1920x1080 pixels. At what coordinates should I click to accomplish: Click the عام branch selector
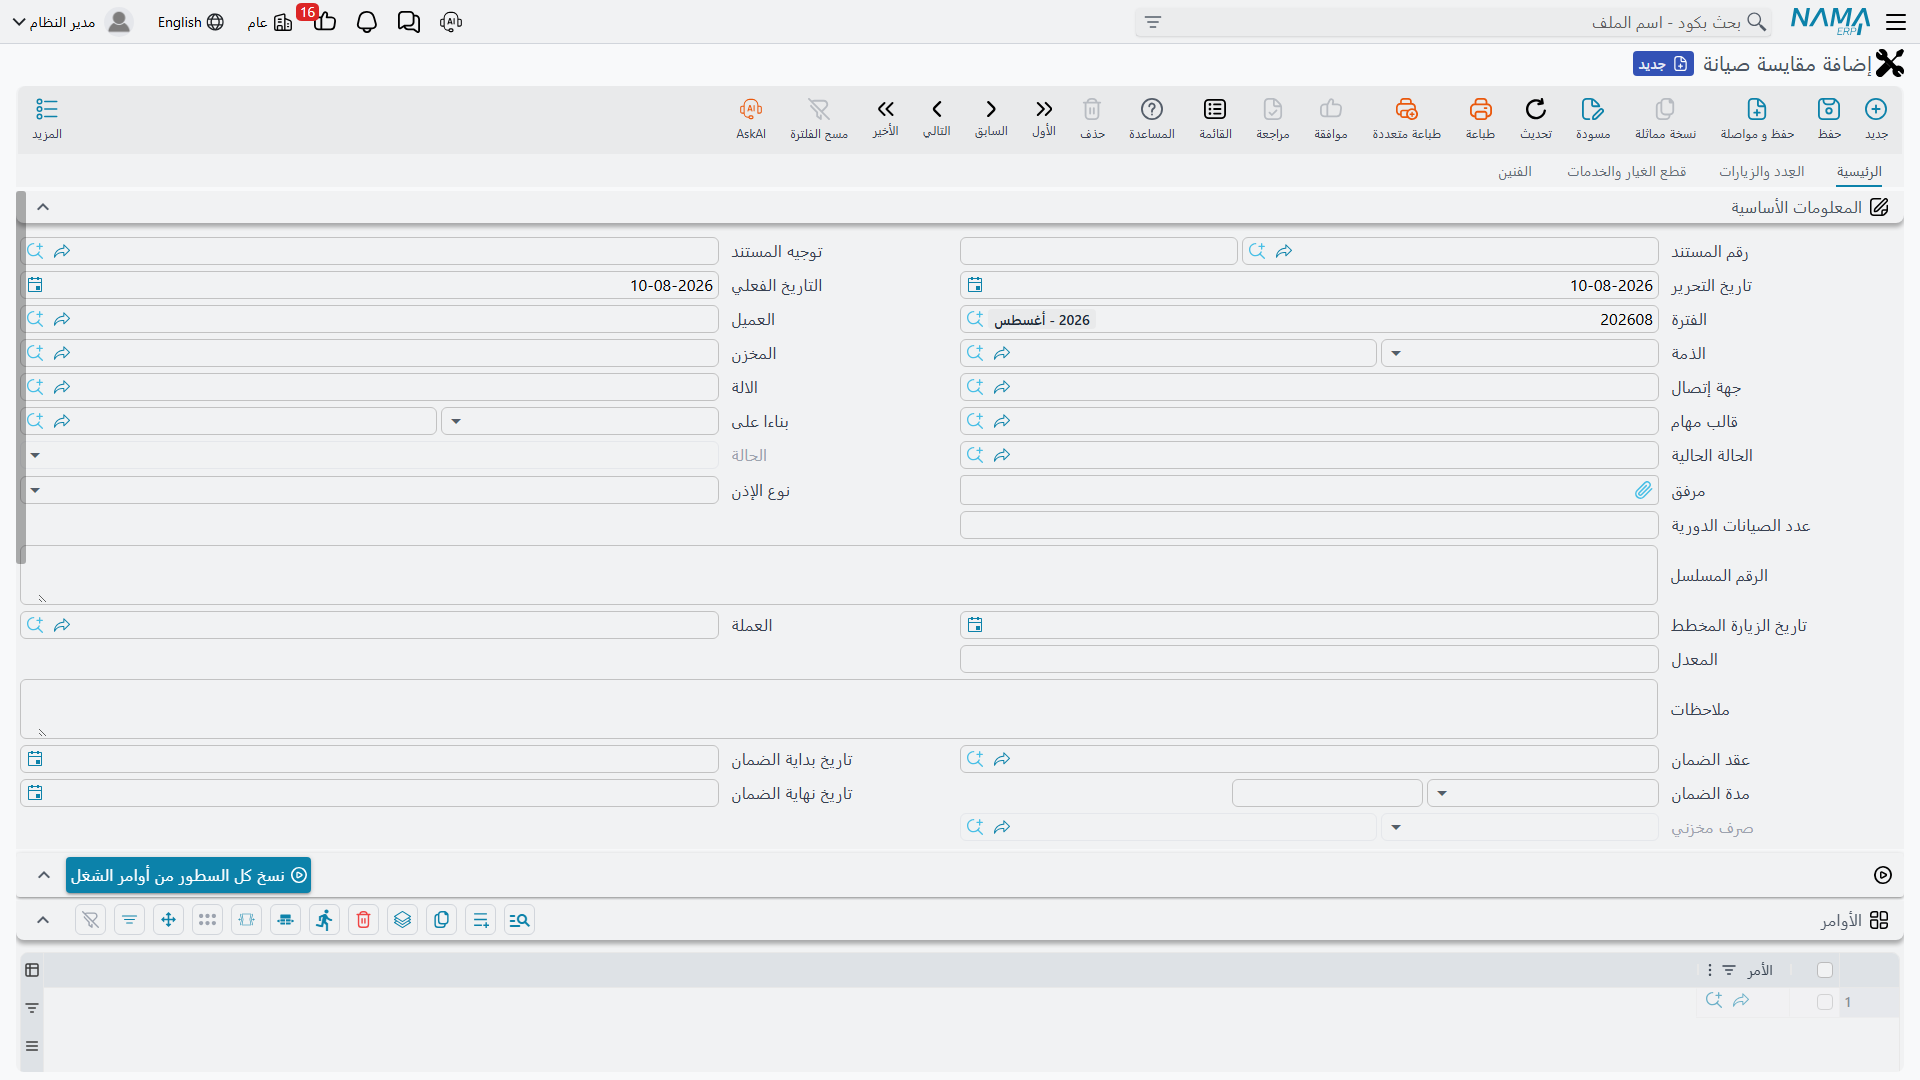(x=269, y=22)
